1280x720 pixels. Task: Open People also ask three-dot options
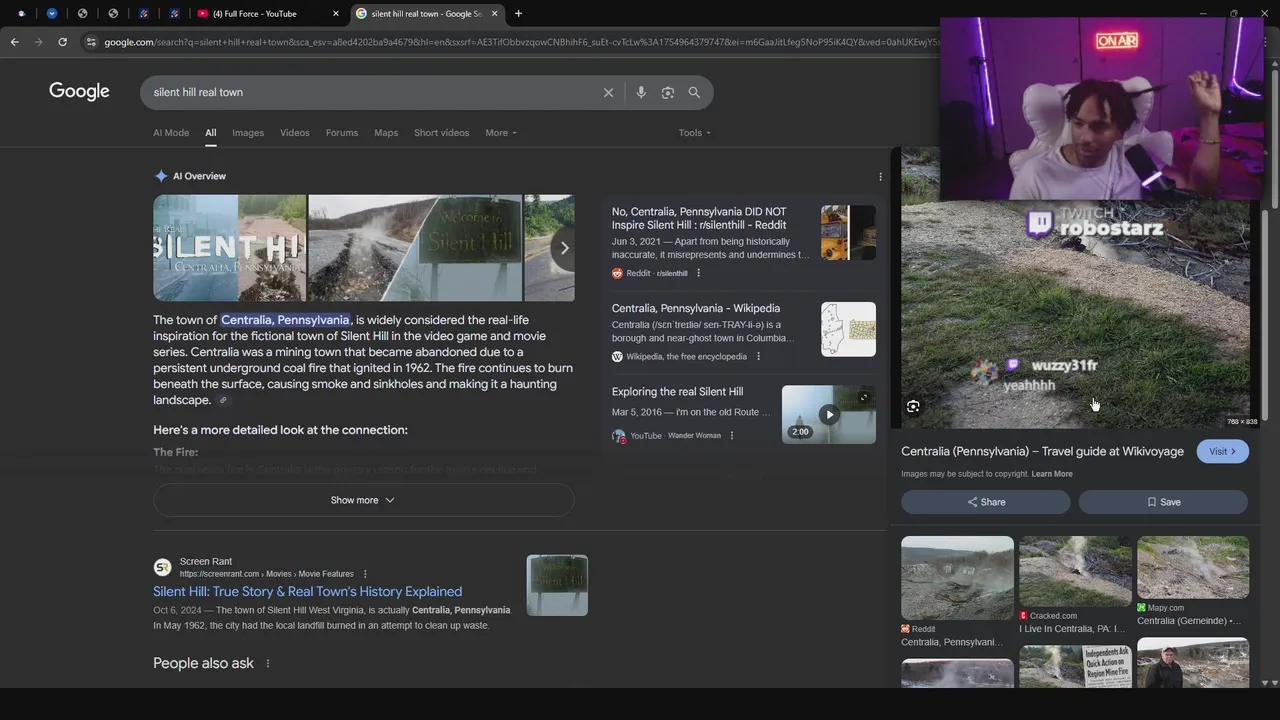[x=267, y=663]
